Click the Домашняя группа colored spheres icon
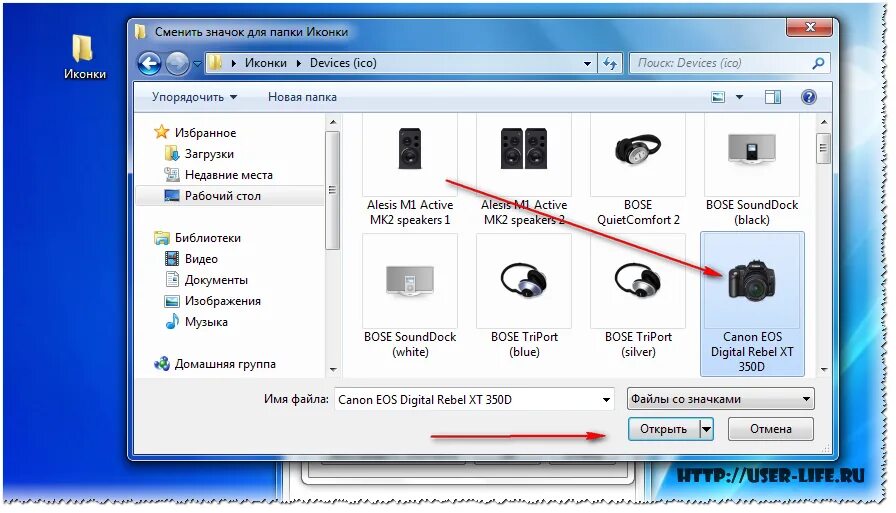The width and height of the screenshot is (896, 513). coord(162,363)
